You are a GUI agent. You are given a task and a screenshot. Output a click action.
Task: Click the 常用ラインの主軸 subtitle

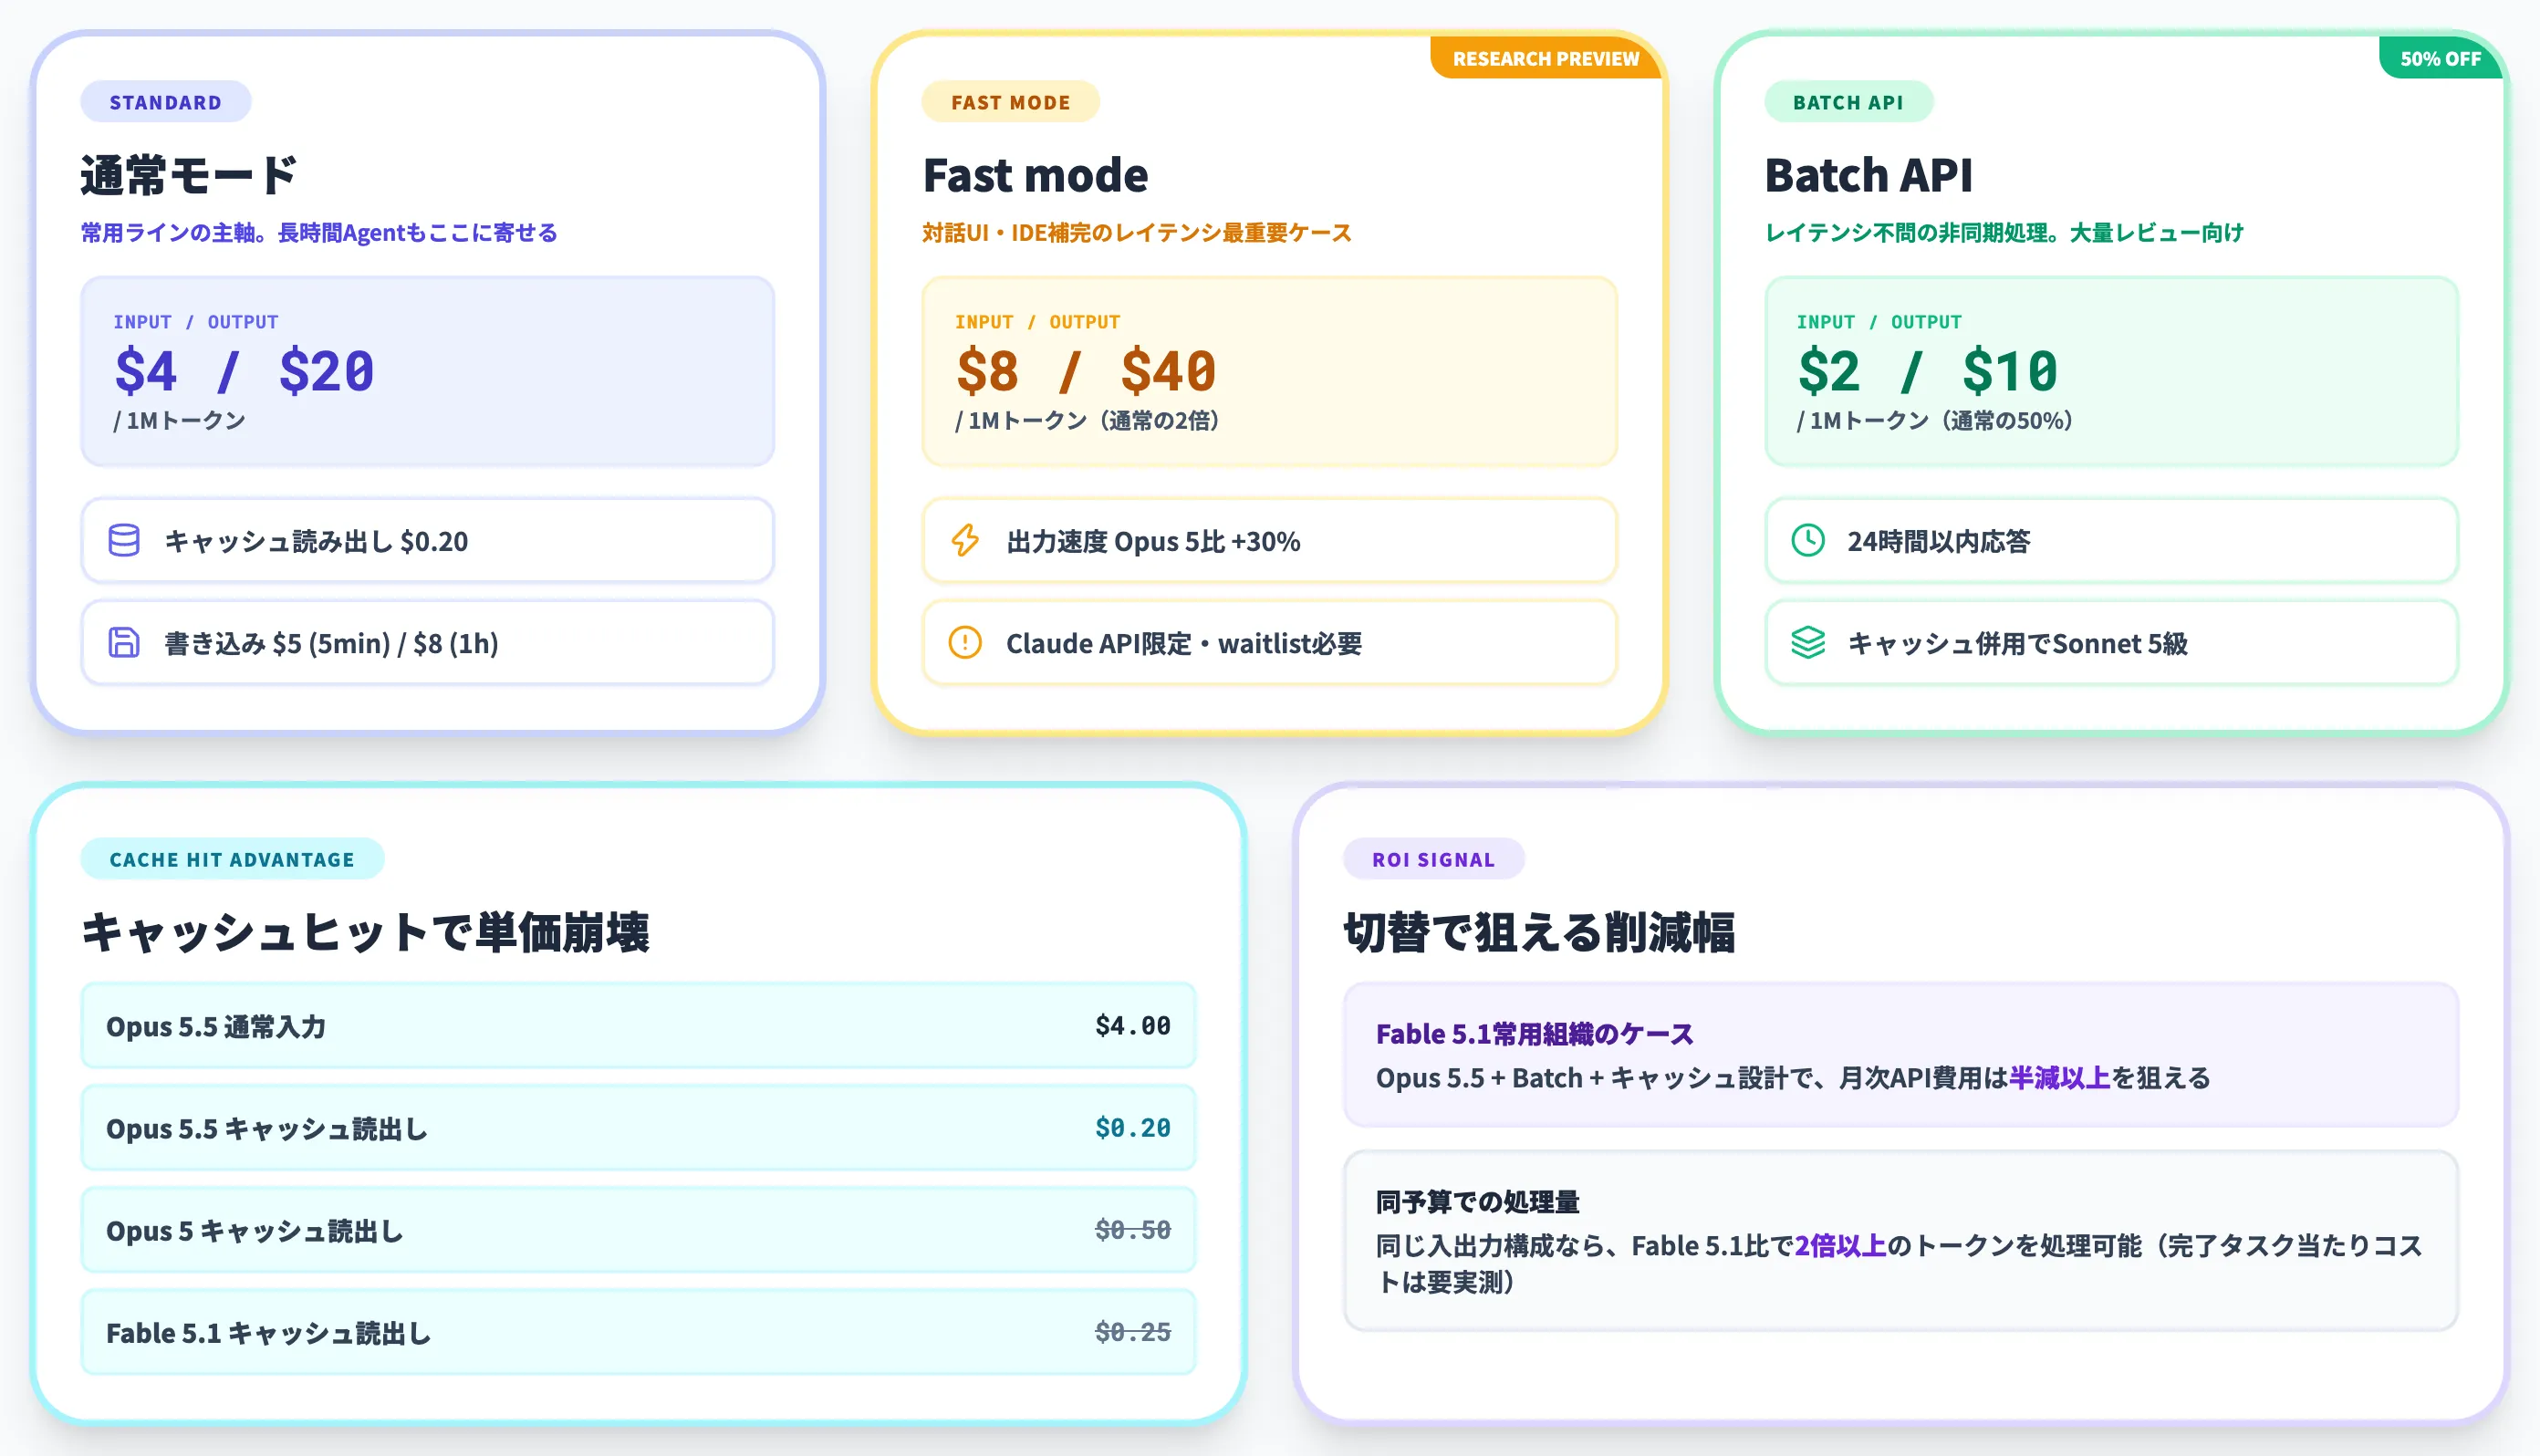pyautogui.click(x=319, y=232)
